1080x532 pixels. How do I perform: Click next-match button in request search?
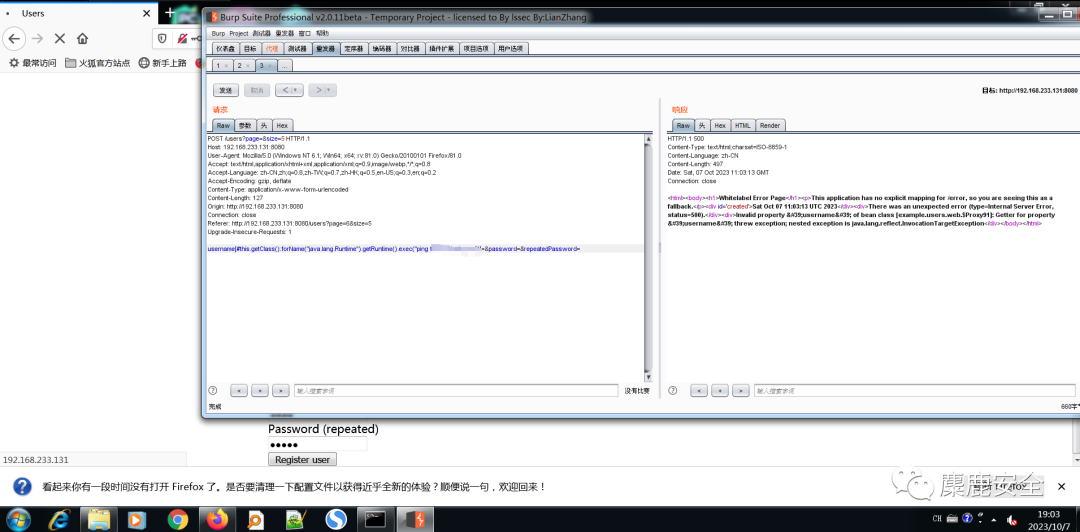(280, 391)
